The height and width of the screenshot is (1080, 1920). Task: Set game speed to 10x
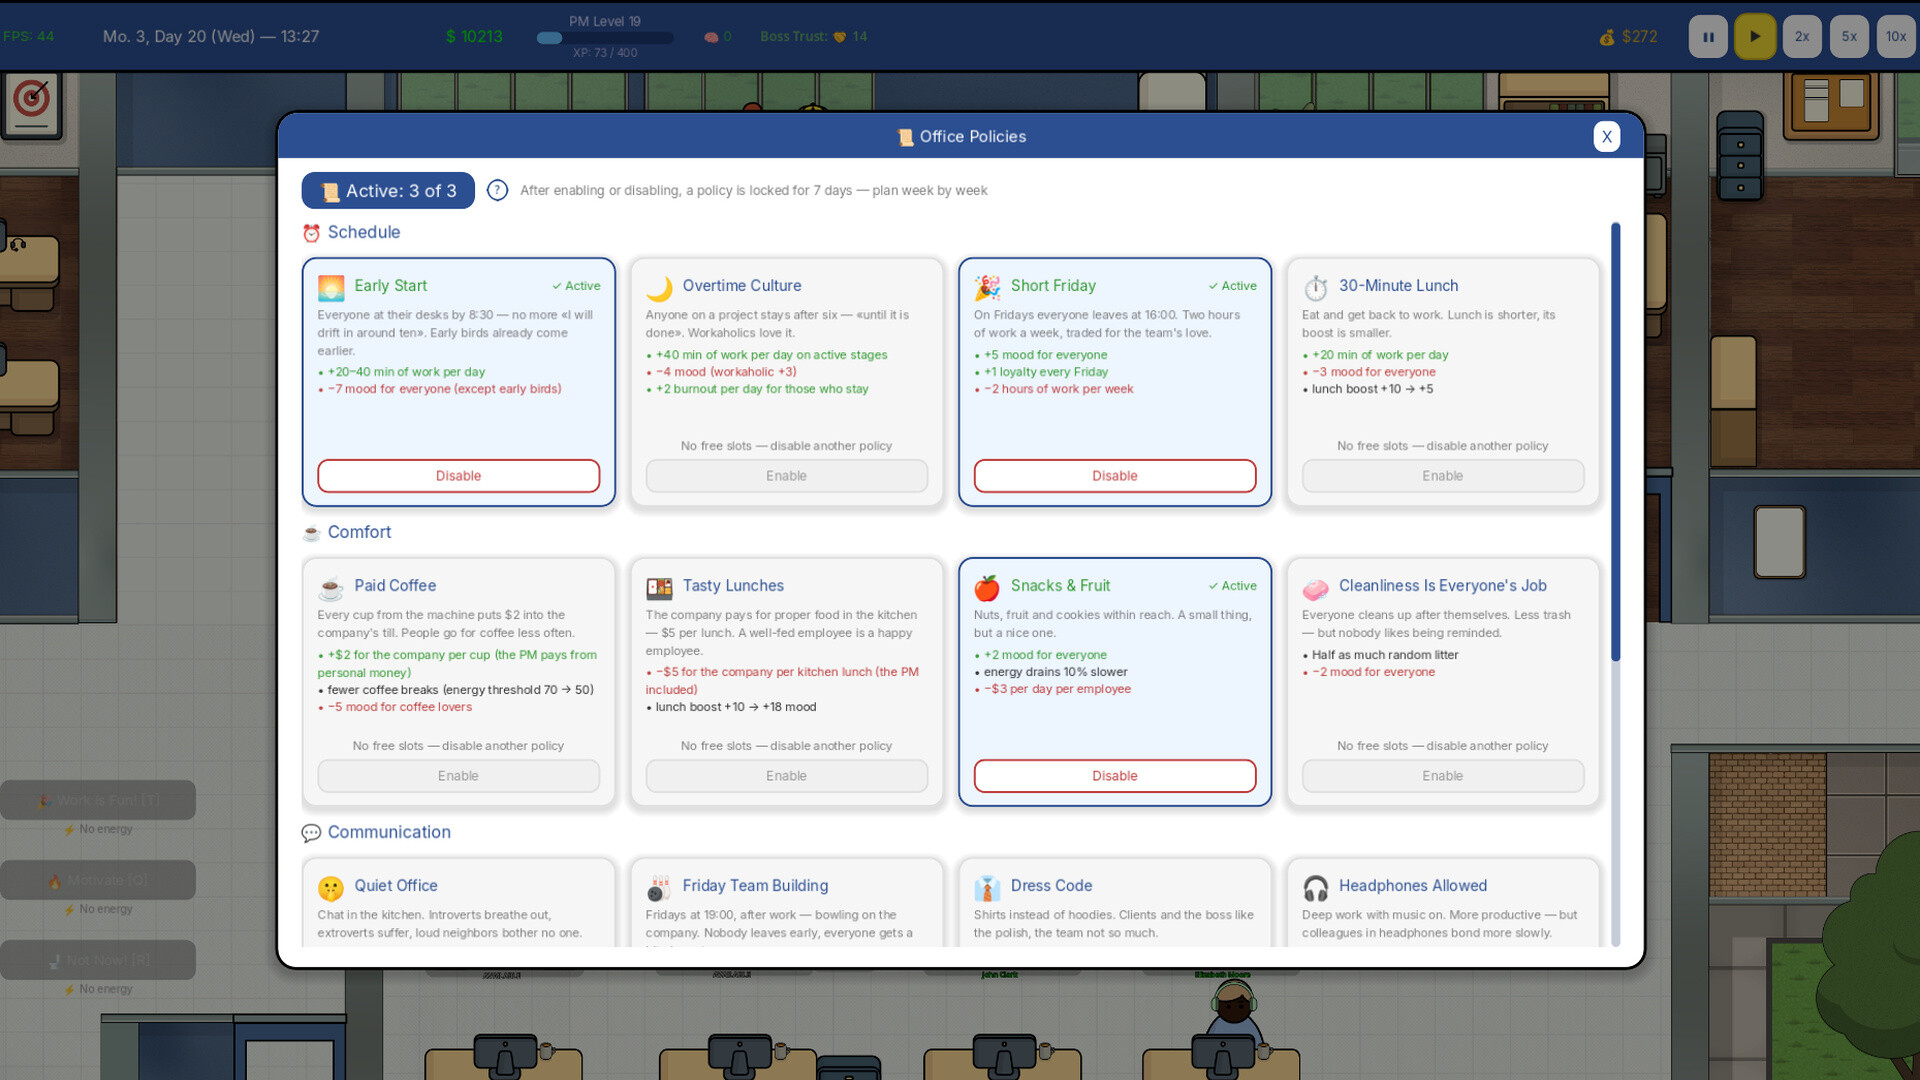point(1896,37)
